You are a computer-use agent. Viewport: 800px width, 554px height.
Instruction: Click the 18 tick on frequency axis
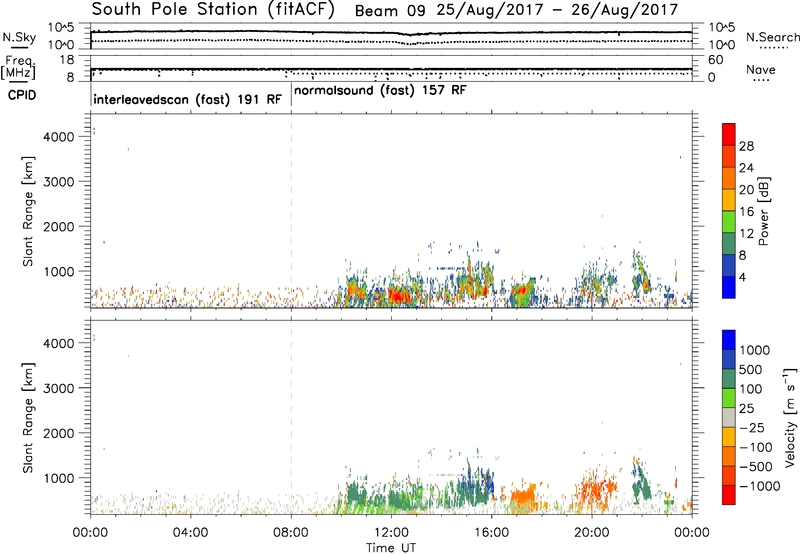click(x=67, y=60)
